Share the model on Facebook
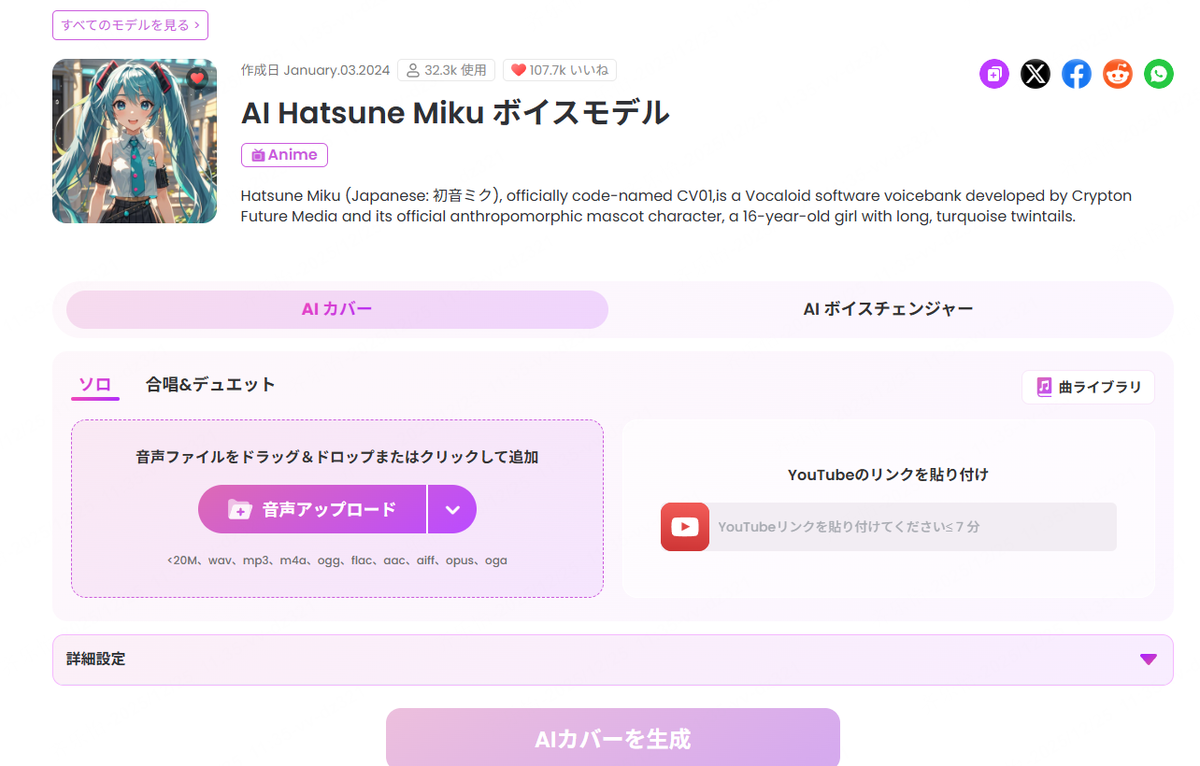Viewport: 1200px width, 766px height. (1076, 74)
